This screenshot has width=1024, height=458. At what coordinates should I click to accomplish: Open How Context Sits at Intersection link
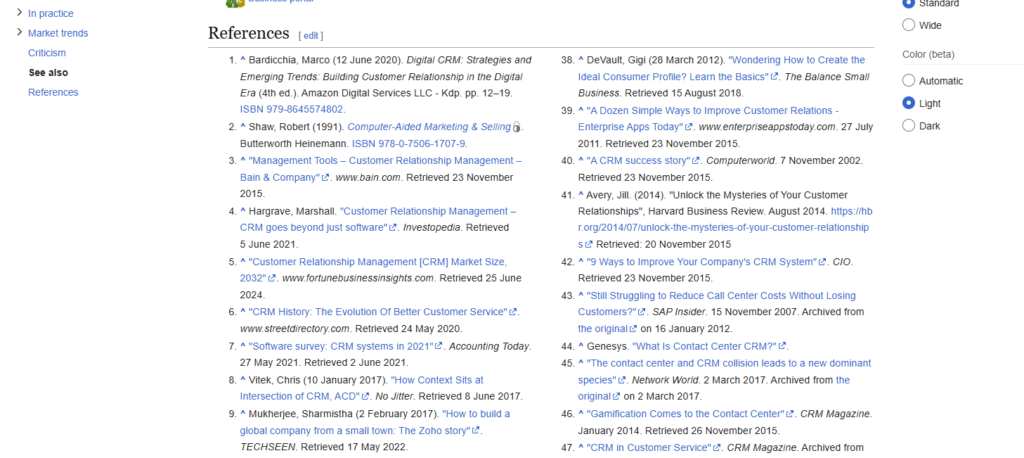[x=362, y=388]
